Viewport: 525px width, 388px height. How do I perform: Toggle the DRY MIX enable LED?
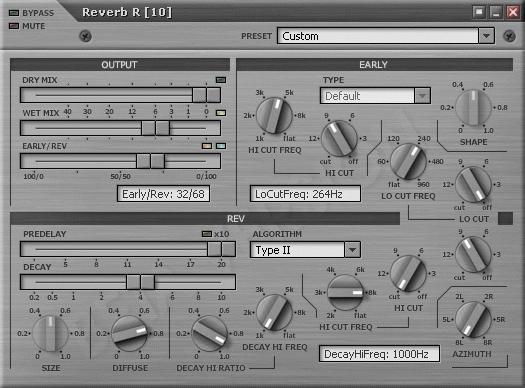pyautogui.click(x=221, y=80)
